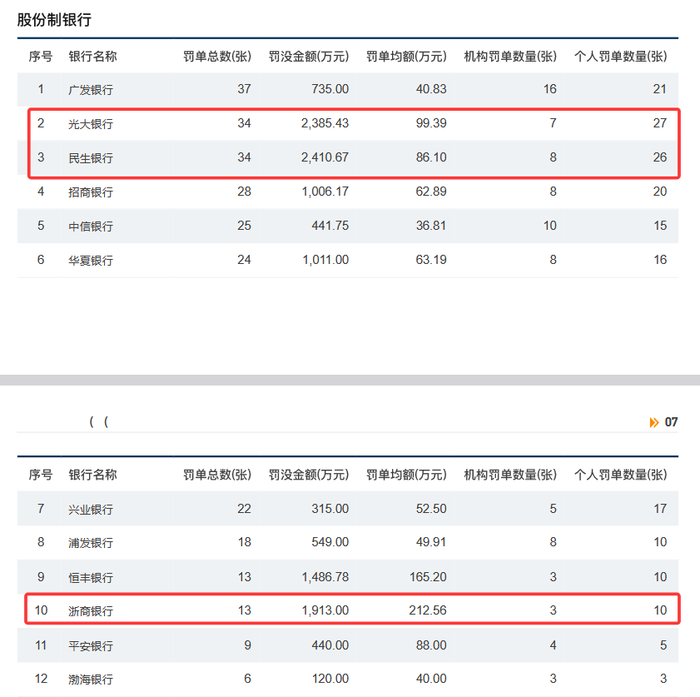Click the total tickets value 18
Viewport: 700px width, 697px height.
coord(244,542)
